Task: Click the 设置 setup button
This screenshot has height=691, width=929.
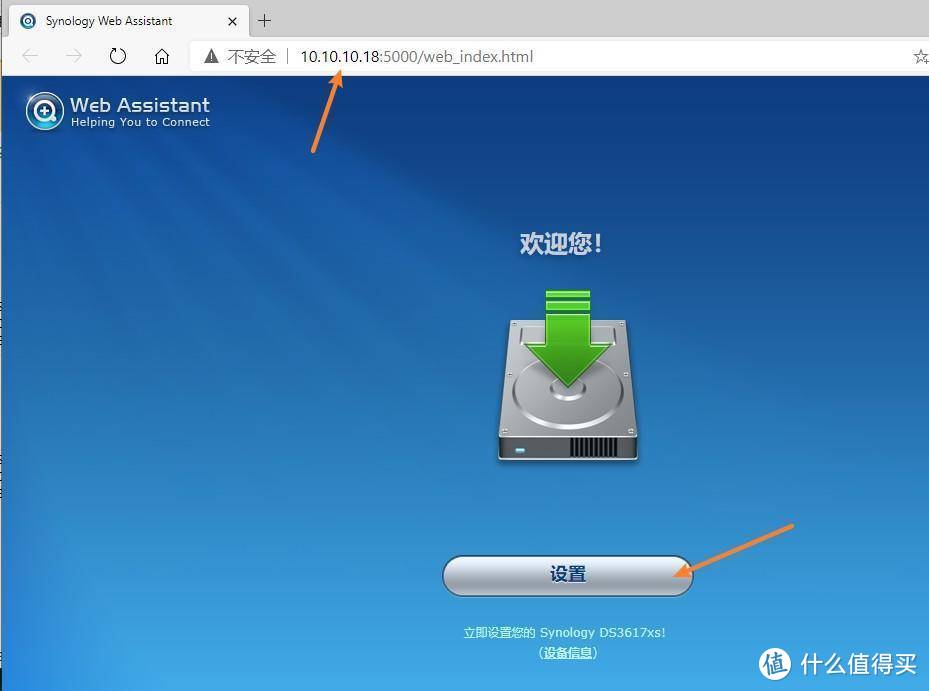Action: pyautogui.click(x=568, y=575)
